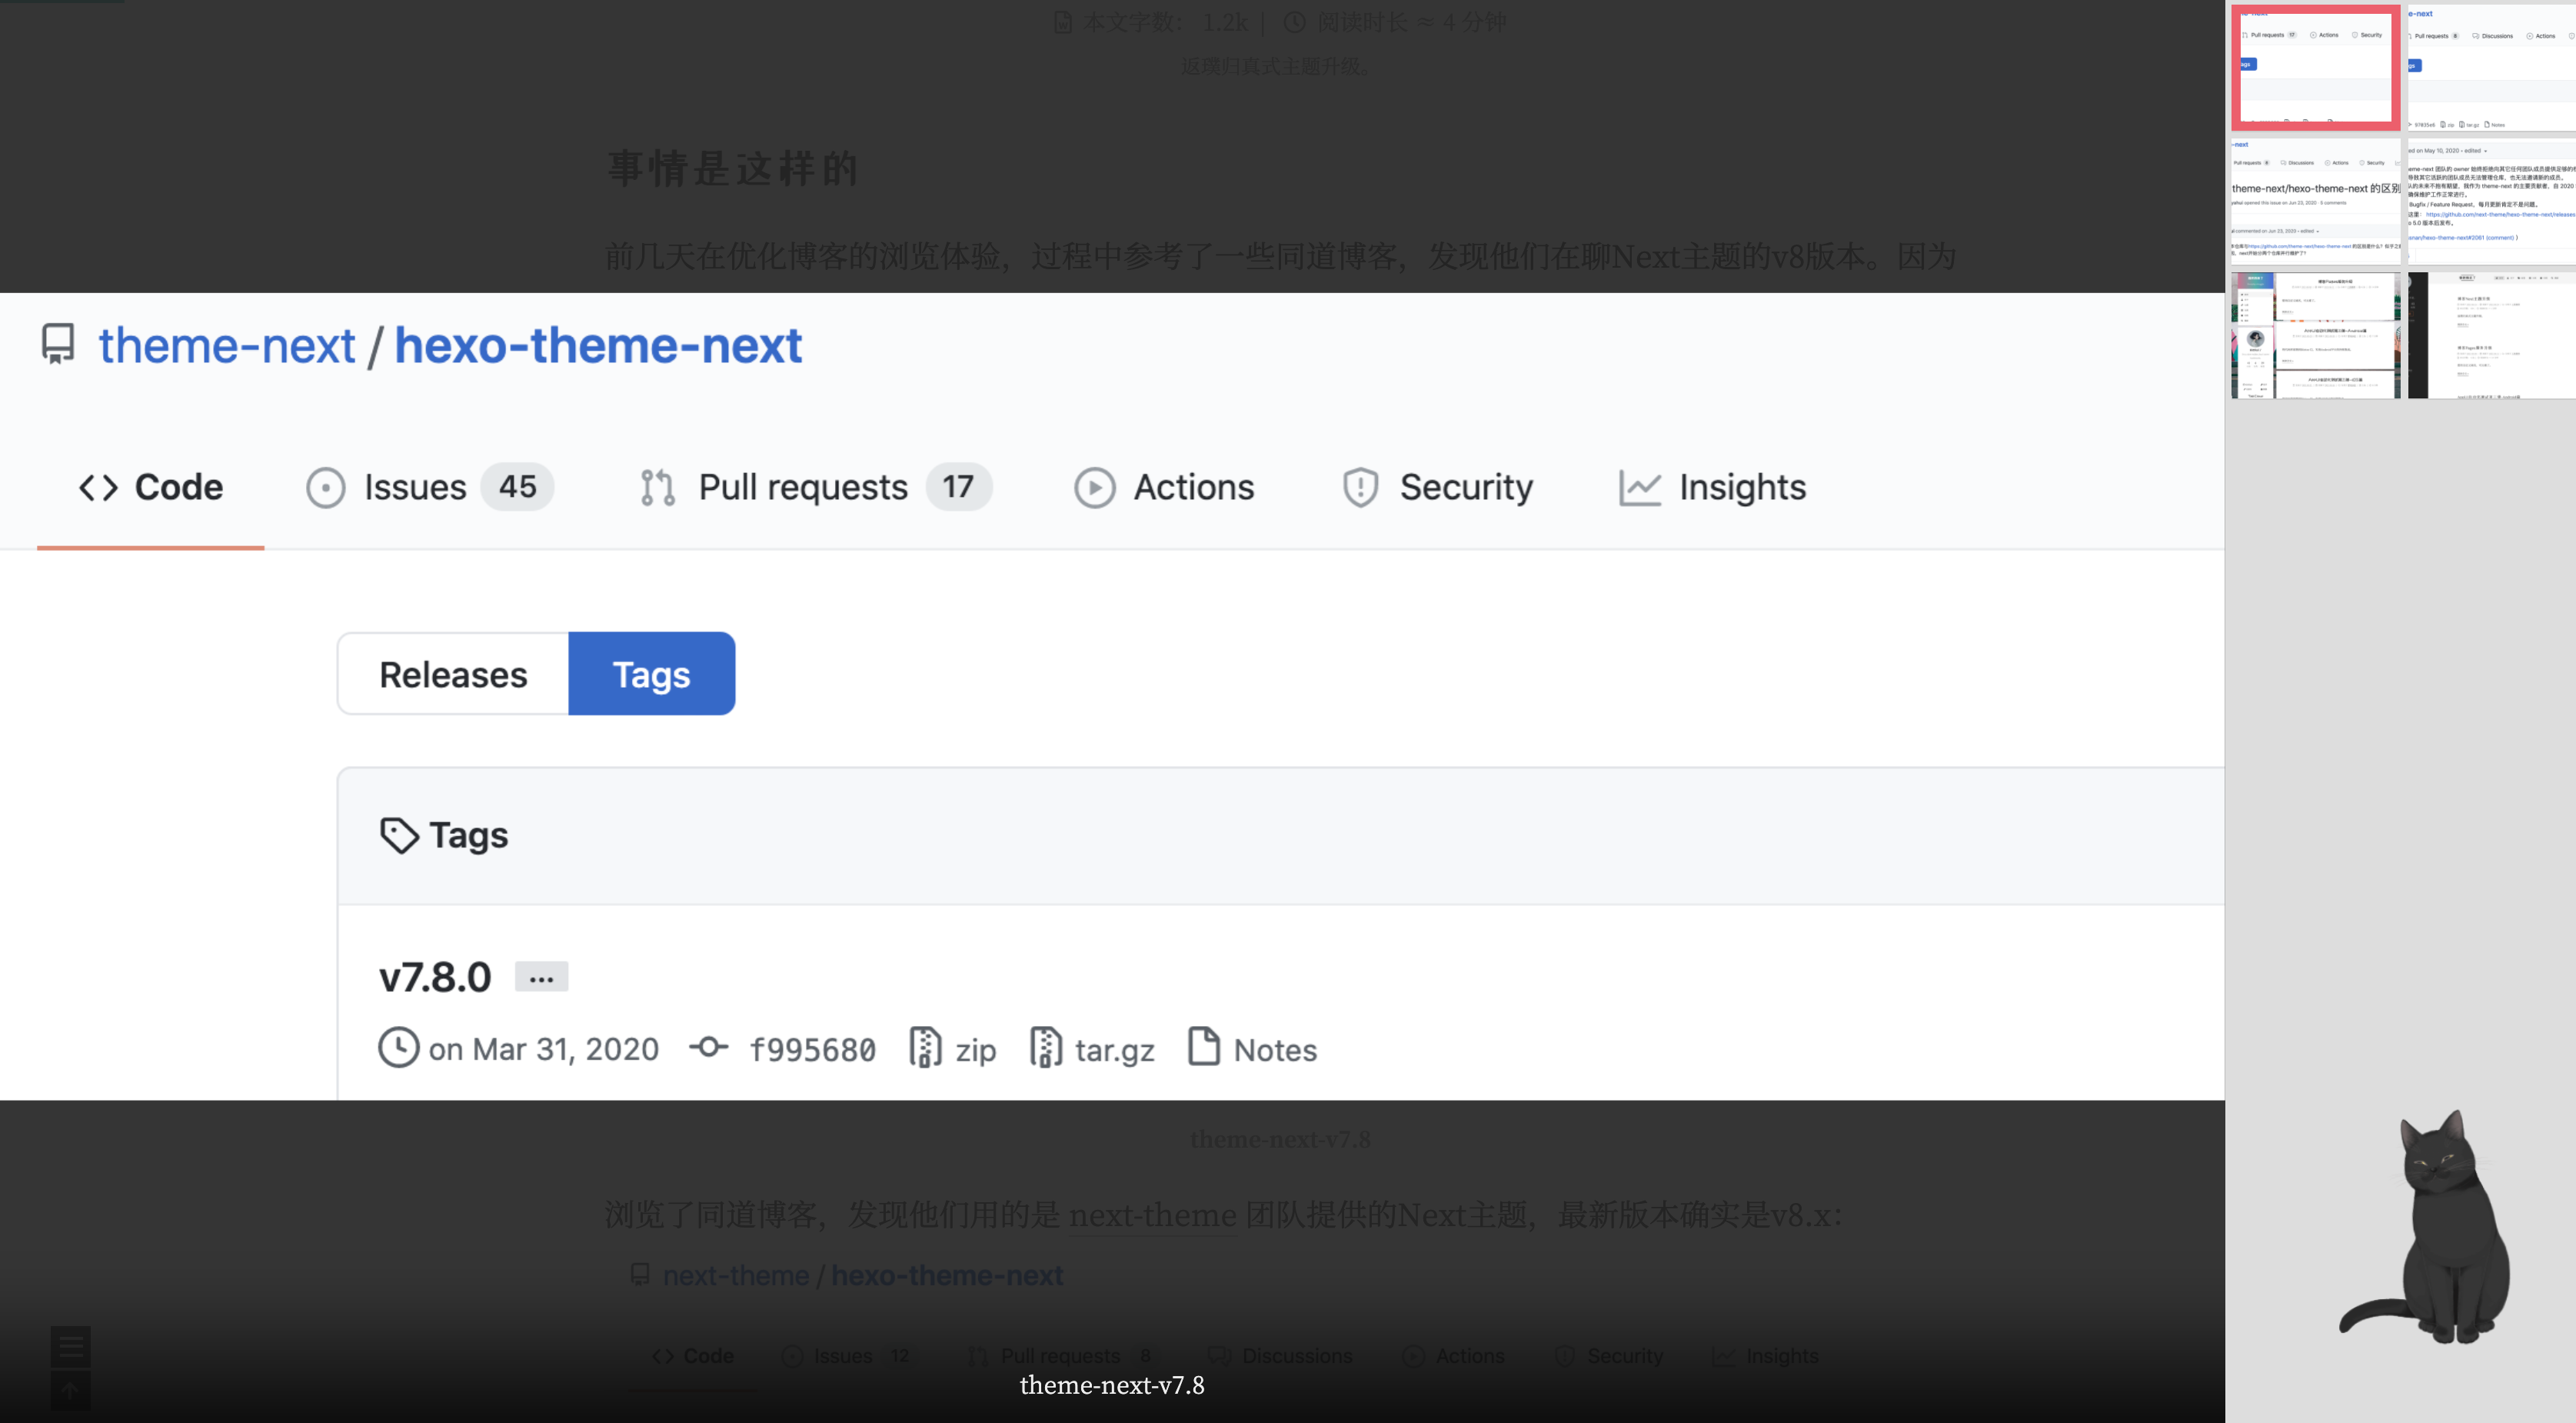The width and height of the screenshot is (2576, 1423).
Task: Open commit f995680 link
Action: point(812,1050)
